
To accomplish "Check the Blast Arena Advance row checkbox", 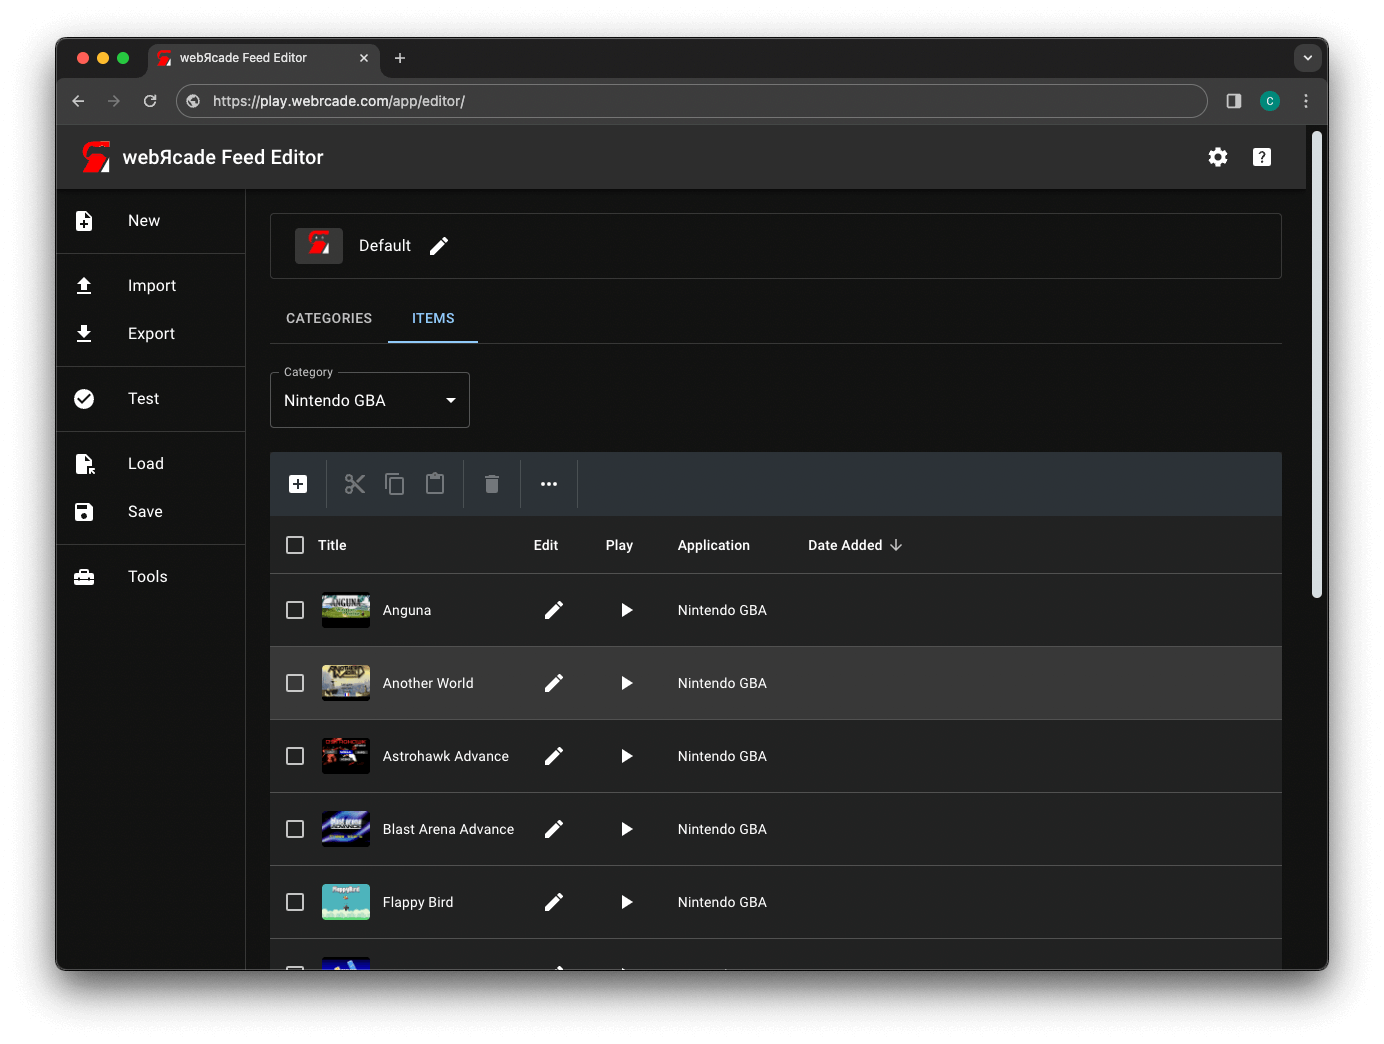I will [x=295, y=829].
